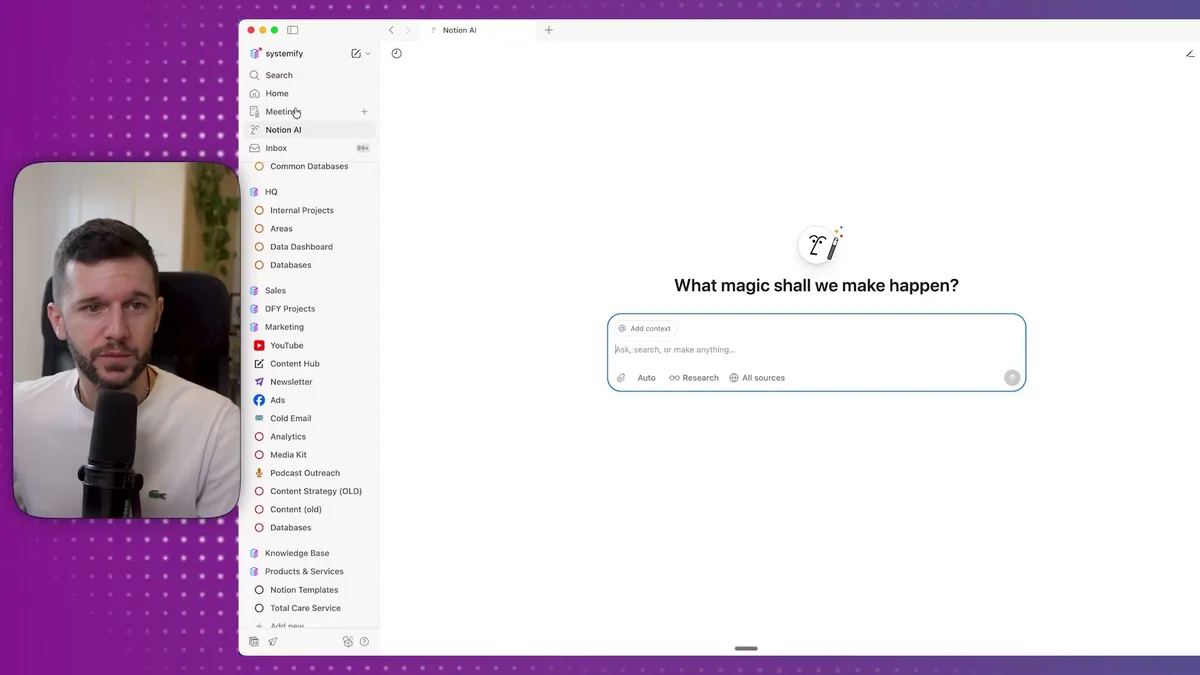
Task: Open the Home menu item
Action: 277,93
